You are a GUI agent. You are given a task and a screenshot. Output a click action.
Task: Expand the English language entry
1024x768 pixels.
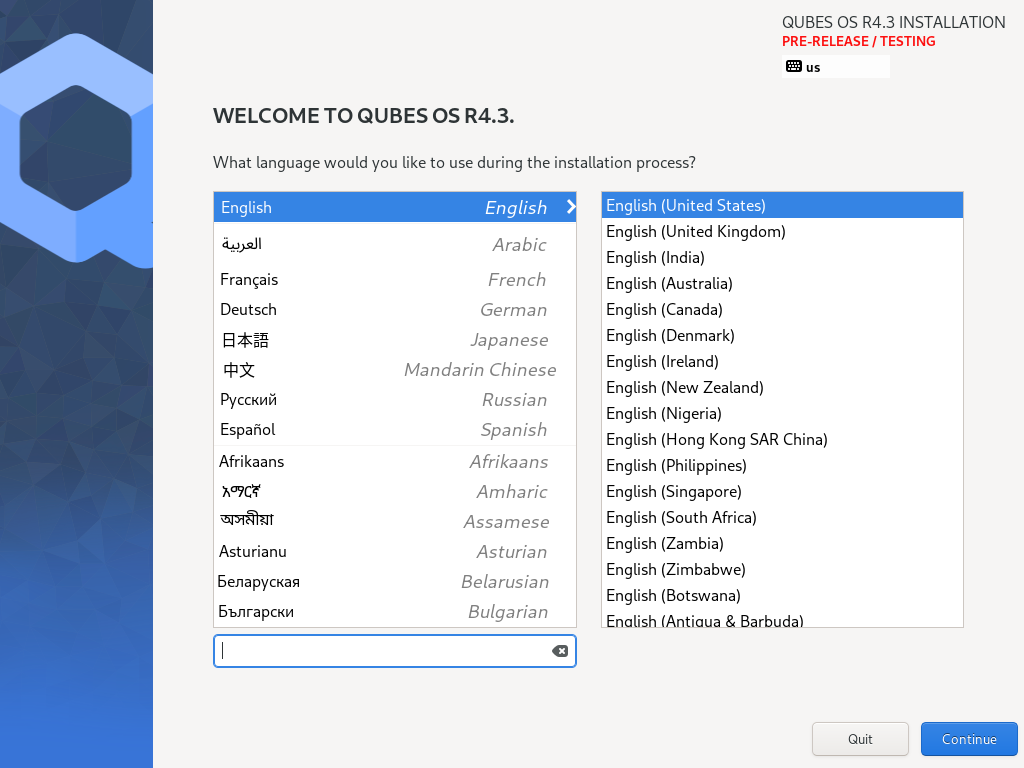[570, 207]
